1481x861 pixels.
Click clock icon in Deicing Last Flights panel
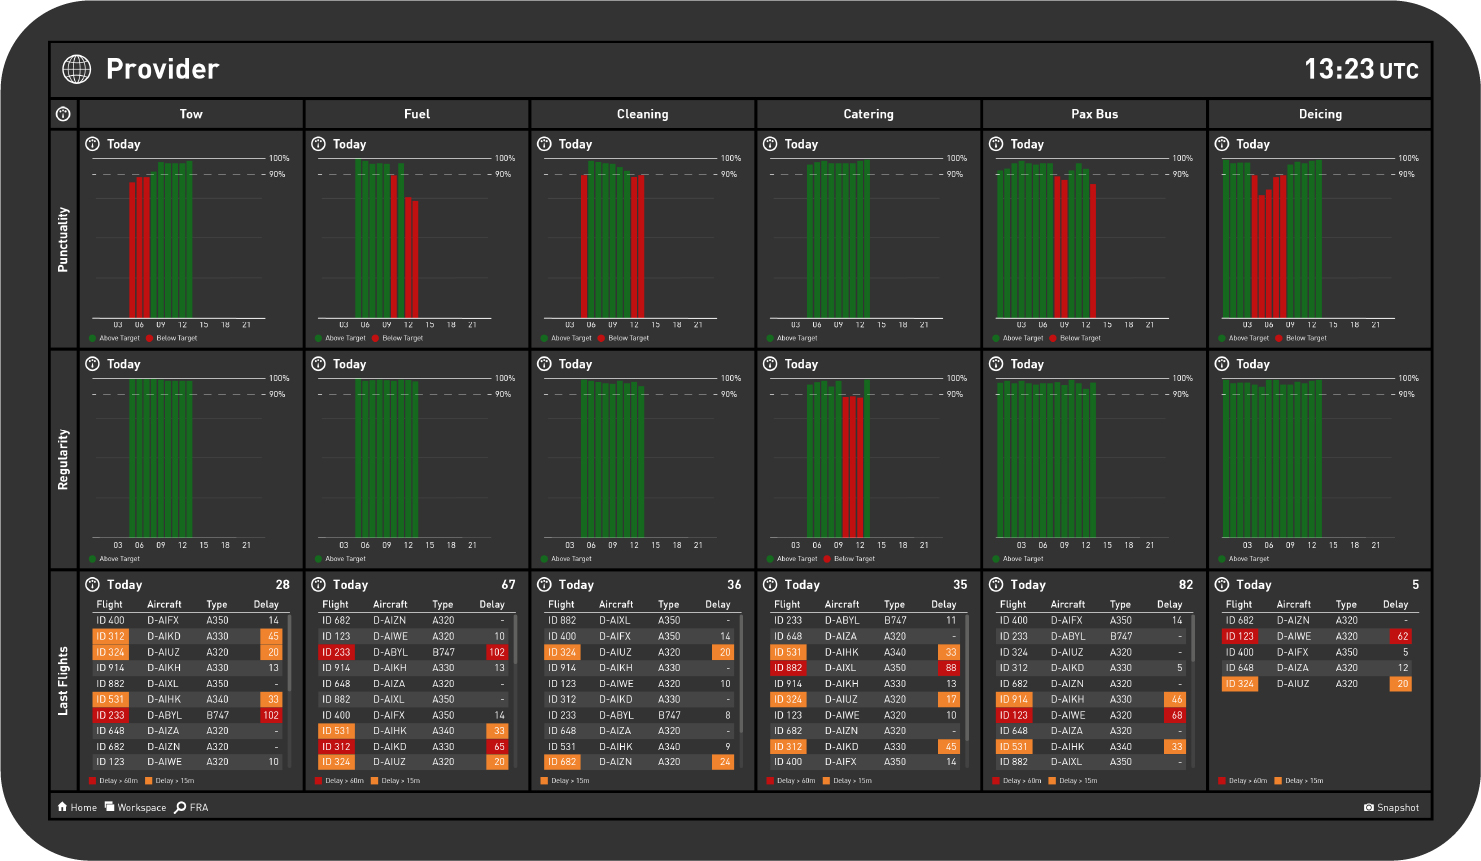pos(1221,584)
